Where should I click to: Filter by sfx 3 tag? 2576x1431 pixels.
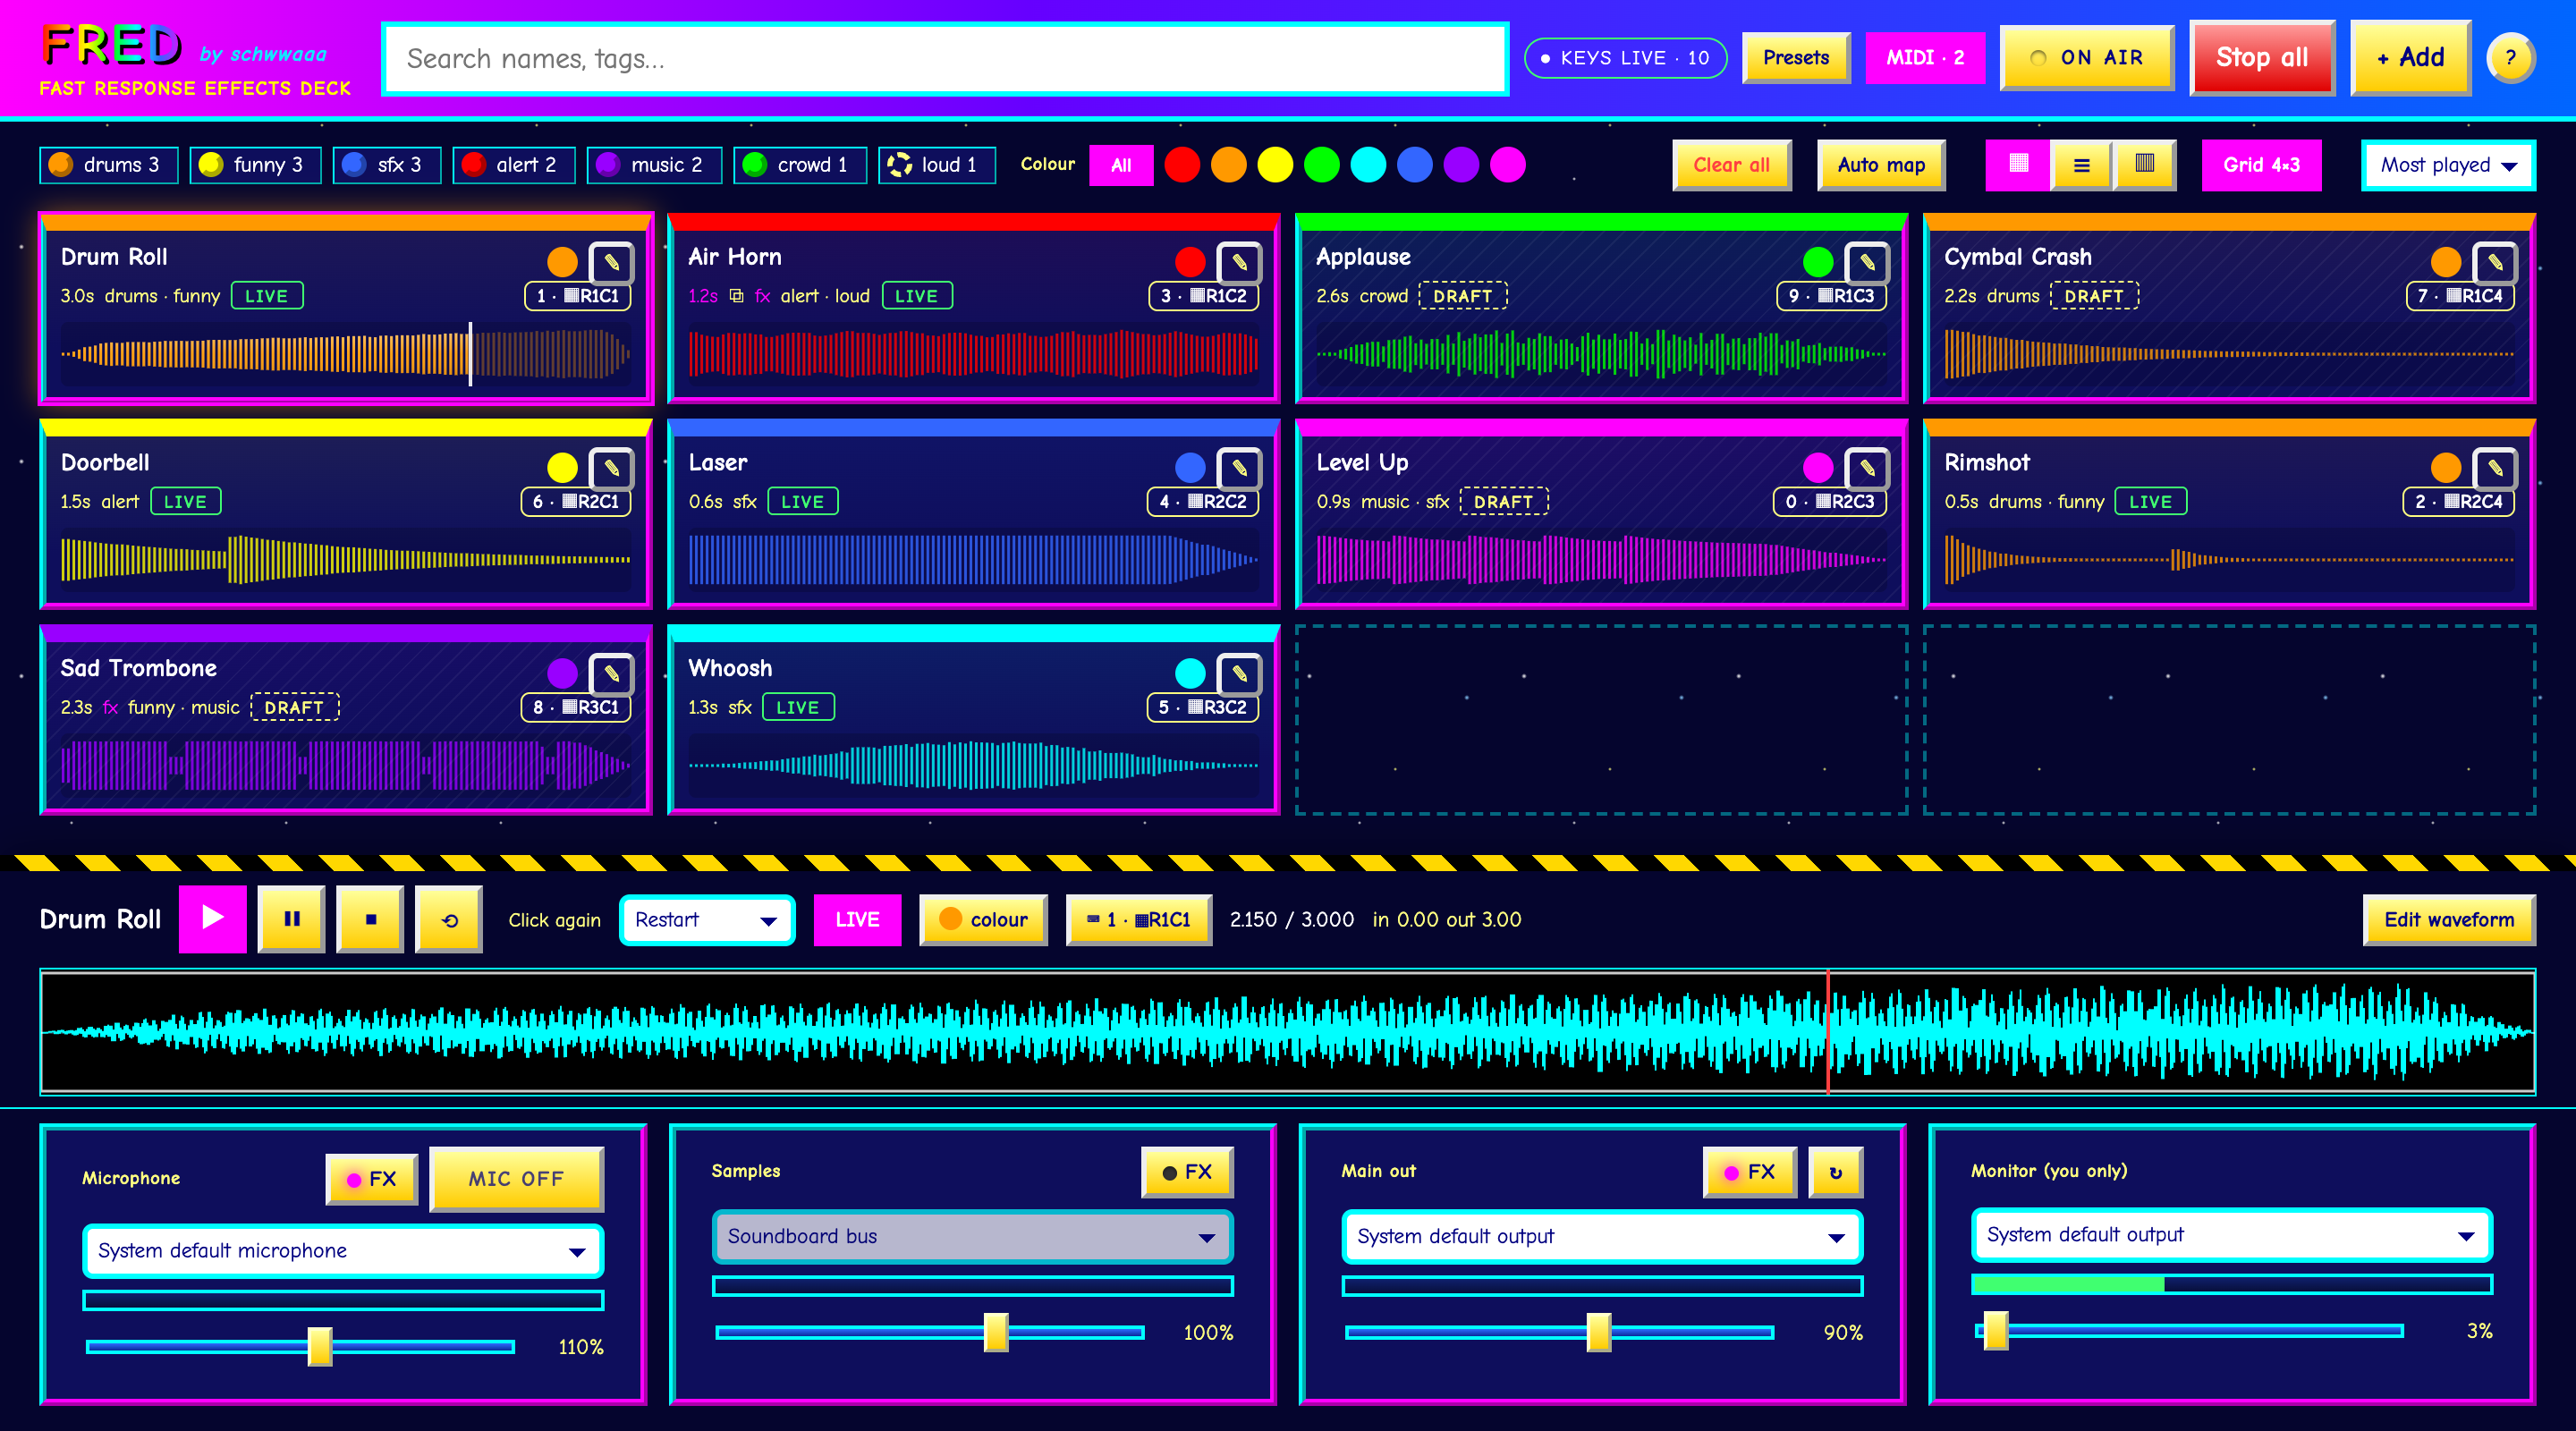pos(387,165)
